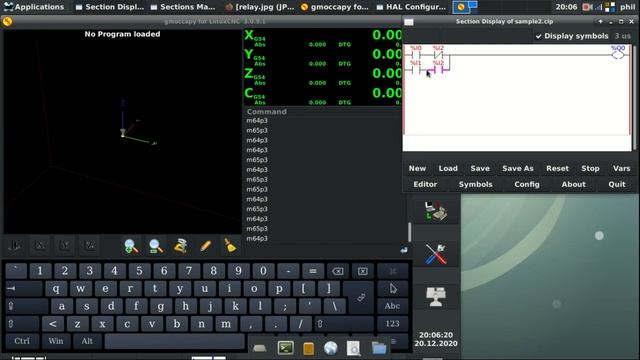This screenshot has width=640, height=360.
Task: Click the pencil tool path icon
Action: click(205, 246)
